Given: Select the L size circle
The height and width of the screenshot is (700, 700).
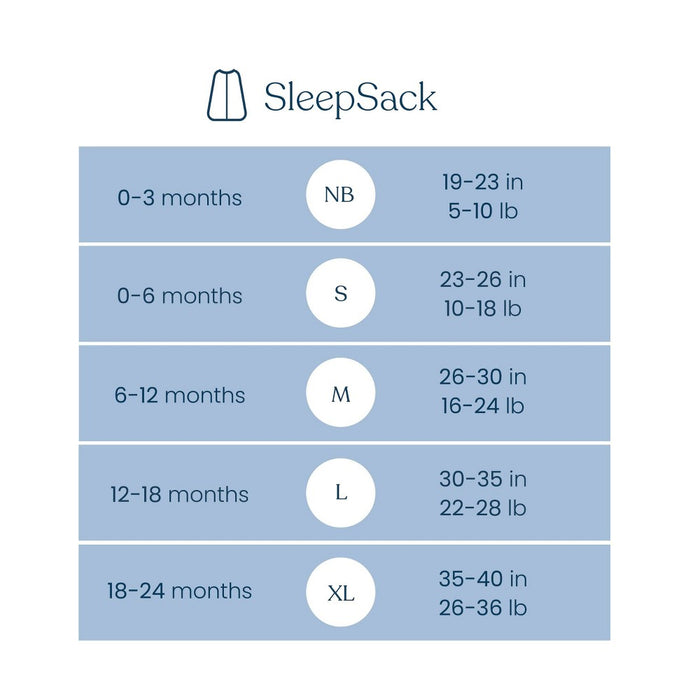Looking at the screenshot, I should click(340, 493).
